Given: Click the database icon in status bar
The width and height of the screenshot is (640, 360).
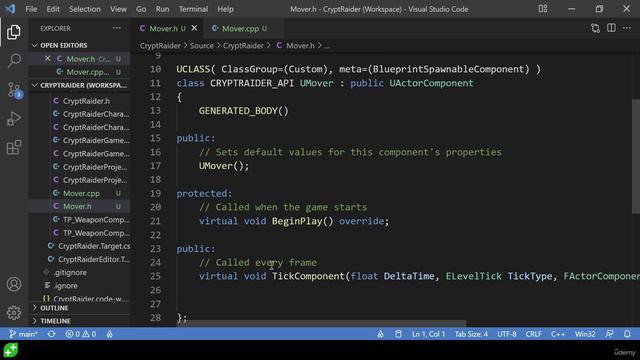Looking at the screenshot, I should [398, 334].
